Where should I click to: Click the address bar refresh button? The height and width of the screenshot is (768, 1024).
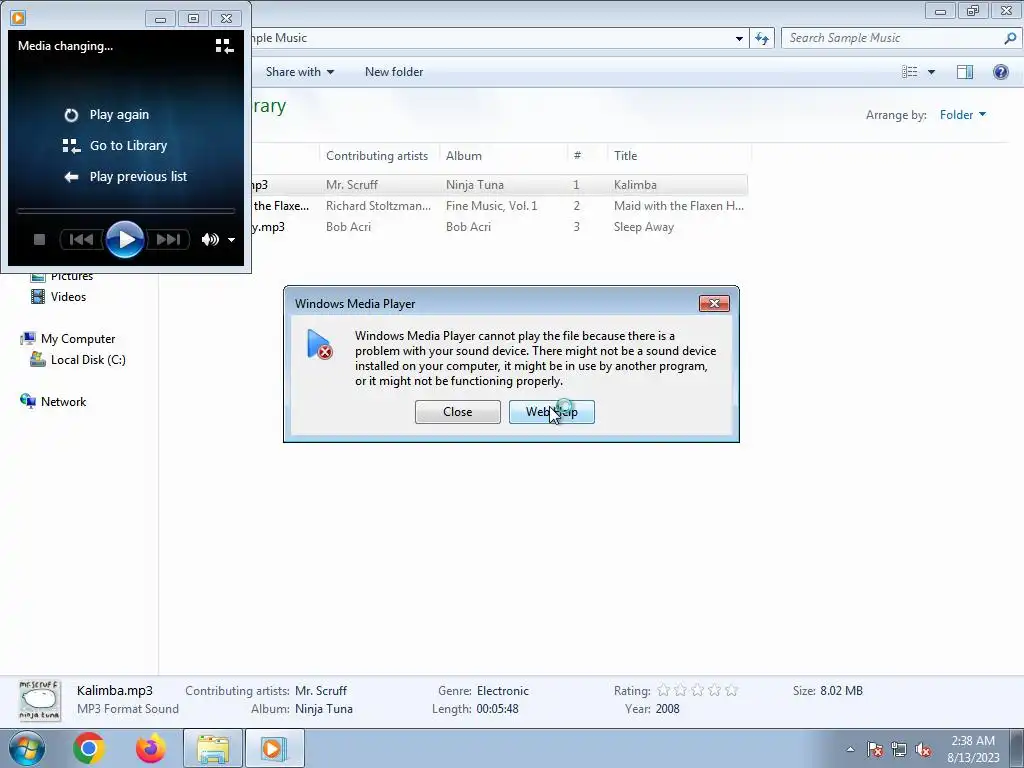tap(762, 38)
